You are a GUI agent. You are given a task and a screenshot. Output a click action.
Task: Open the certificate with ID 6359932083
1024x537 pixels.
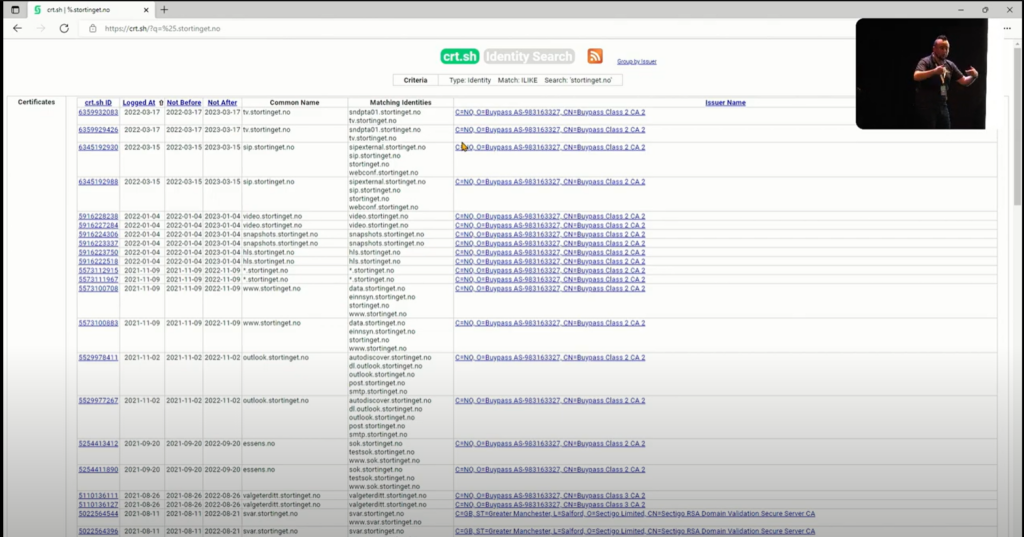[98, 112]
